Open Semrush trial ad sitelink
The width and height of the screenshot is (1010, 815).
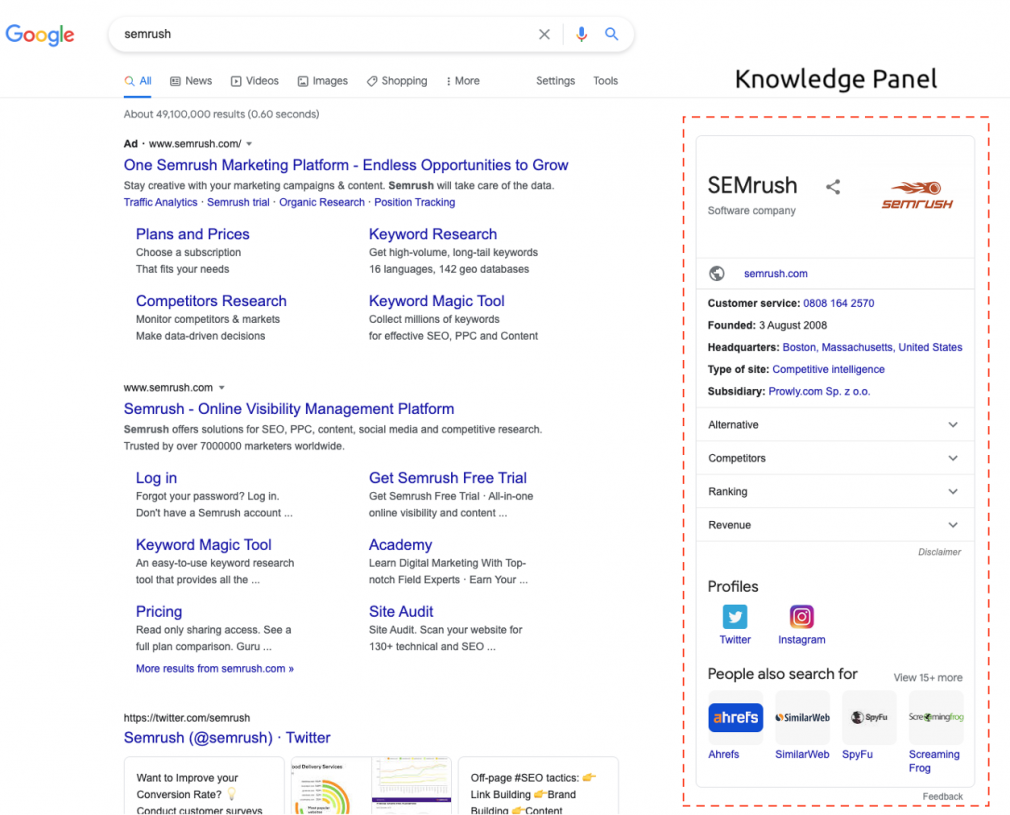(238, 202)
